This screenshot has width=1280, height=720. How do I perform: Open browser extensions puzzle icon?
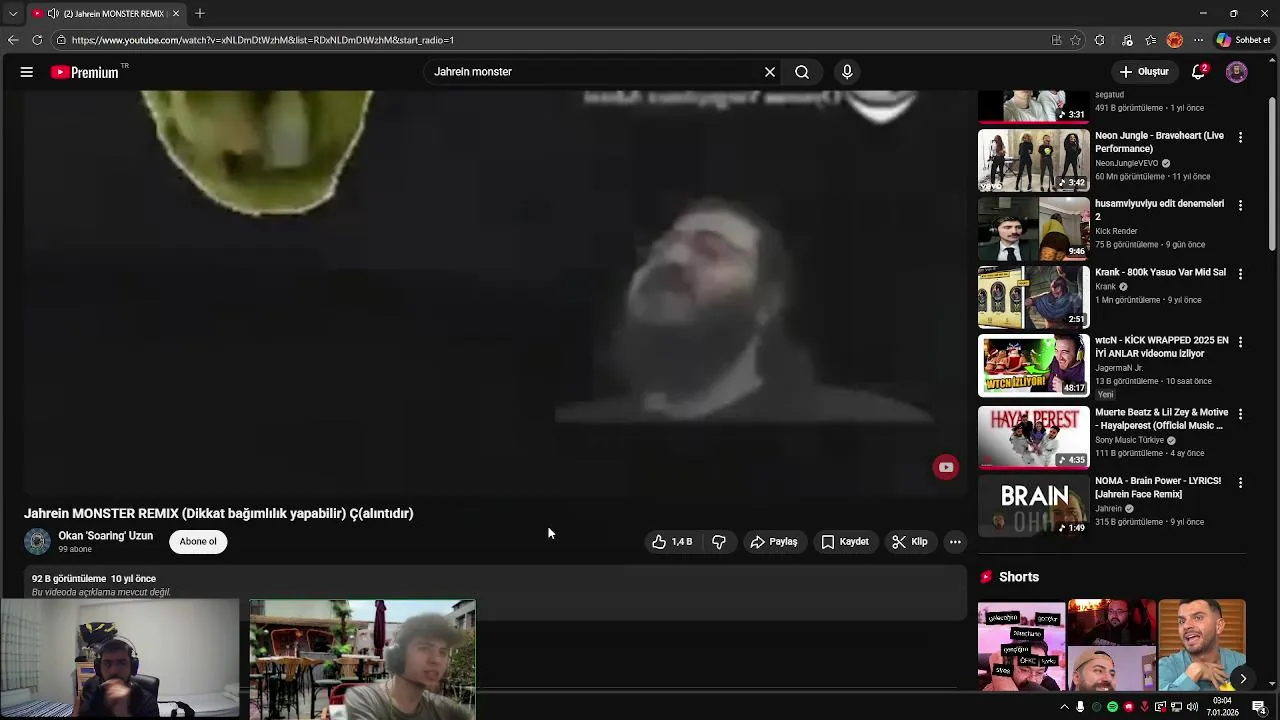click(1100, 40)
